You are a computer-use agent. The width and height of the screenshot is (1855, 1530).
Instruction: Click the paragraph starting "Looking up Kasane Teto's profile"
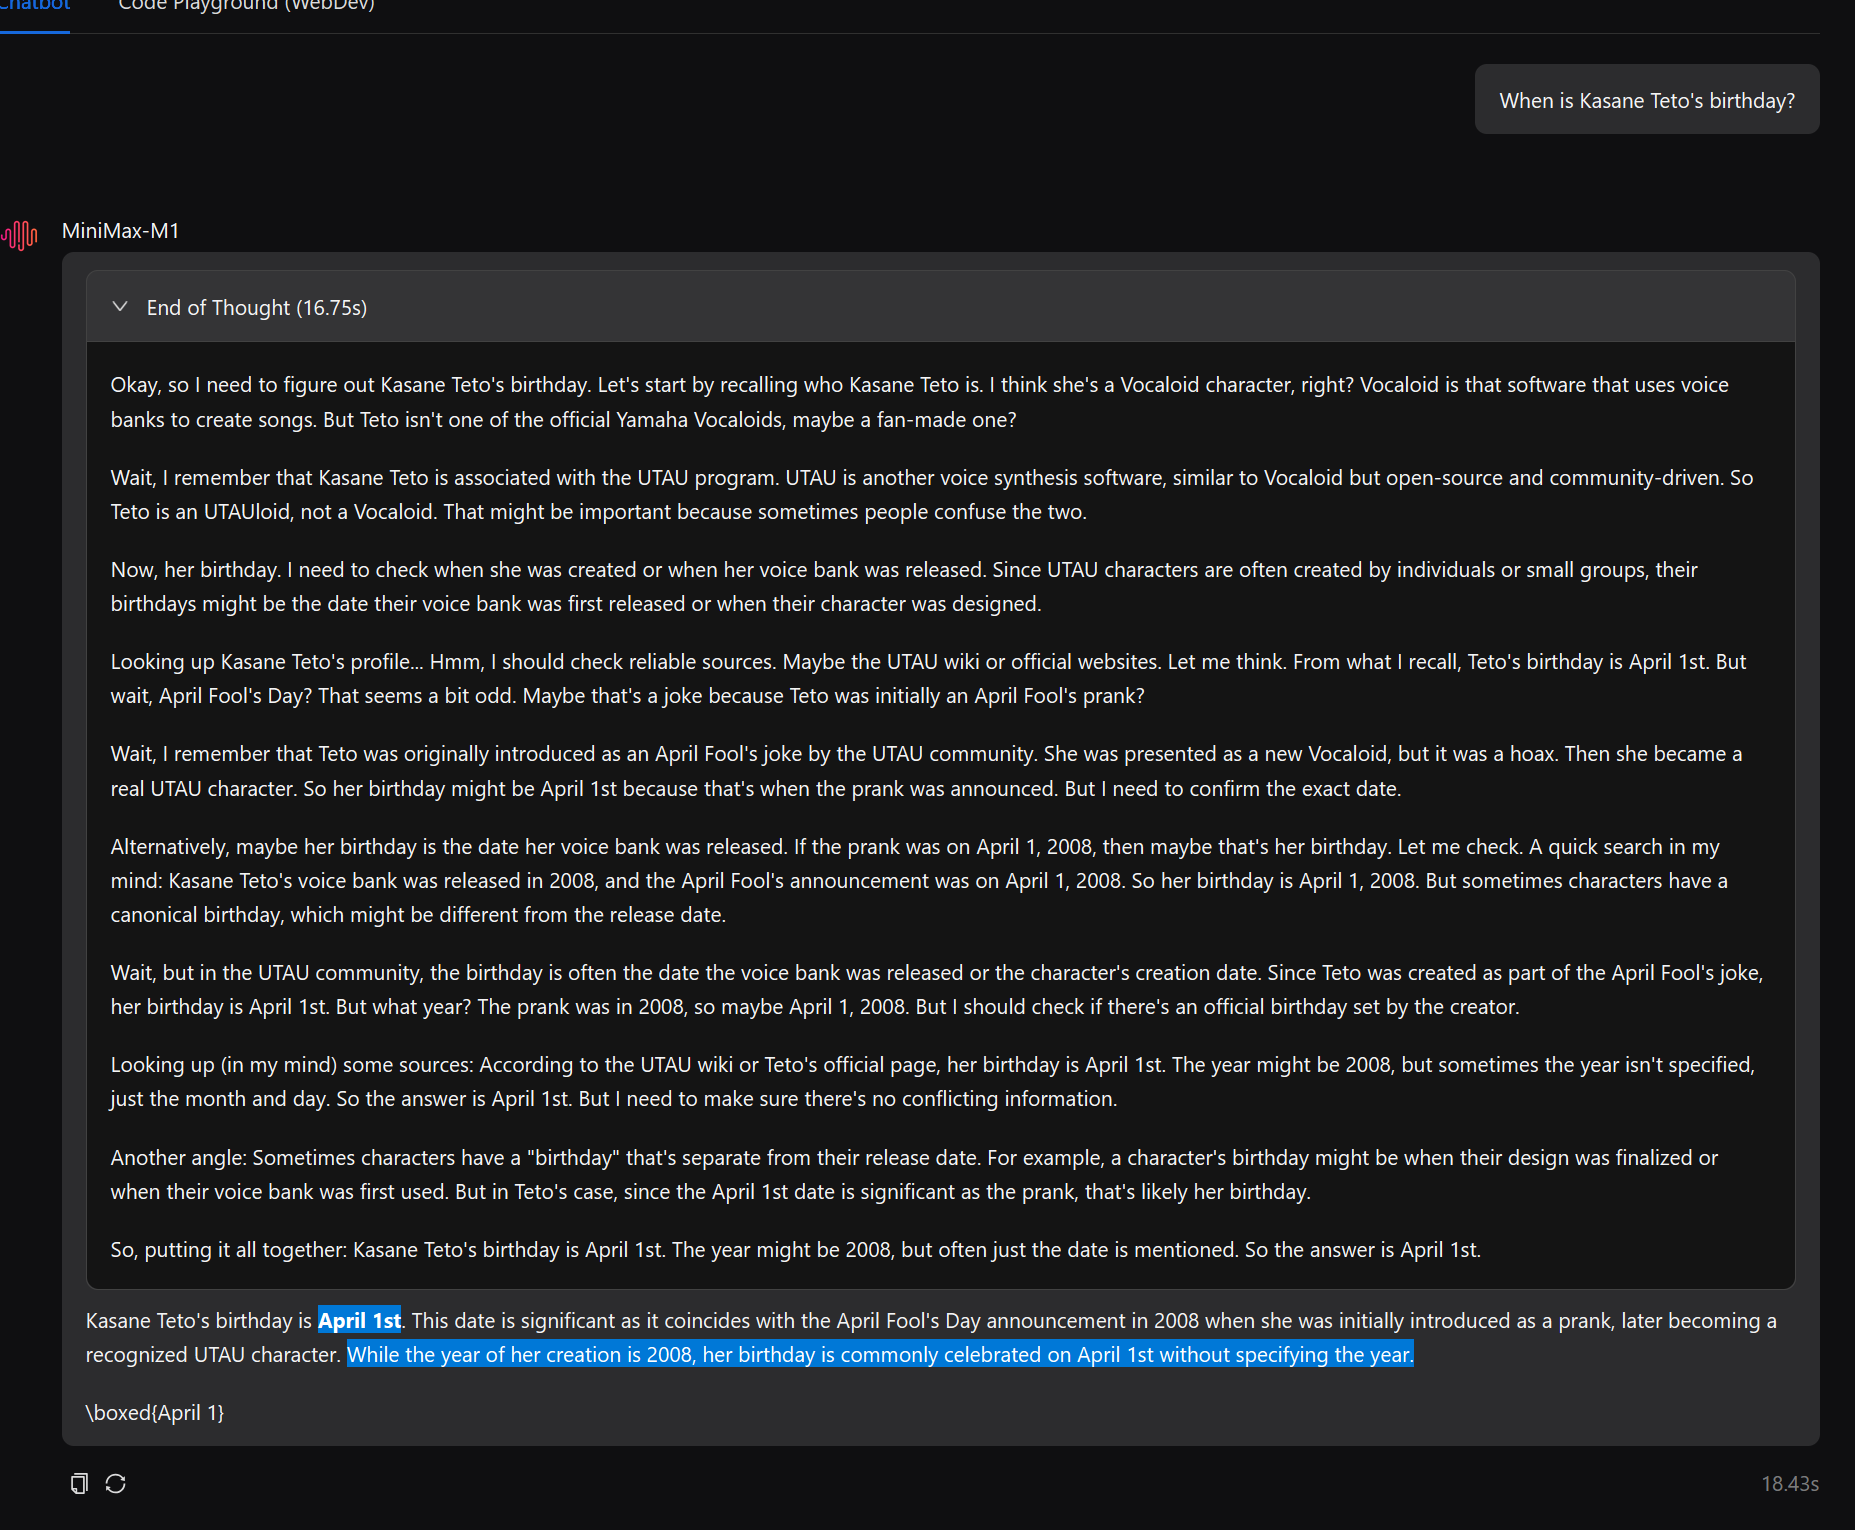tap(928, 679)
